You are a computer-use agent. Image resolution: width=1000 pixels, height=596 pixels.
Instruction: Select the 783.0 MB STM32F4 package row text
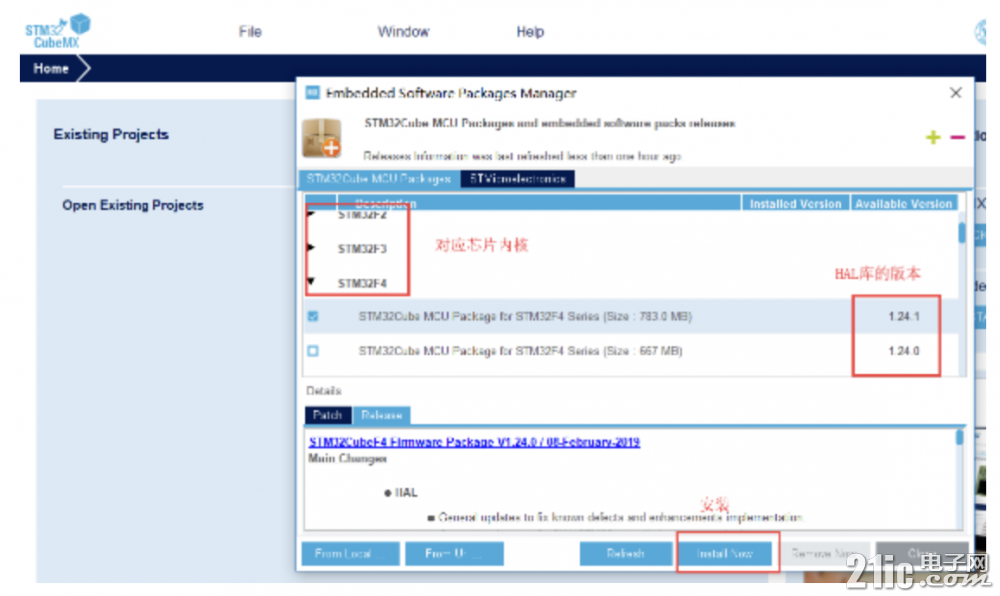[x=525, y=316]
